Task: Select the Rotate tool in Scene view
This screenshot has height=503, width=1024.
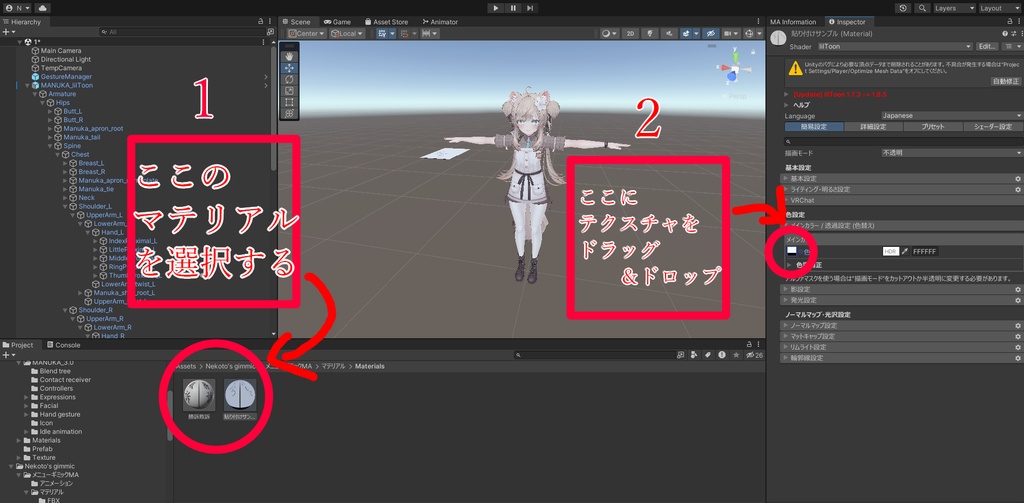Action: click(x=289, y=79)
